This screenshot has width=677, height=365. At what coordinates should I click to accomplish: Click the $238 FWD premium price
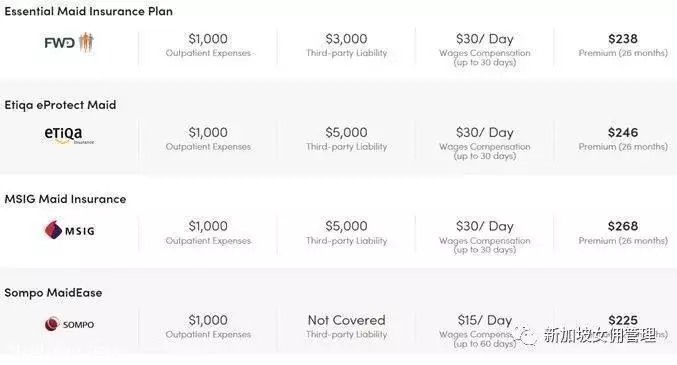[x=623, y=39]
